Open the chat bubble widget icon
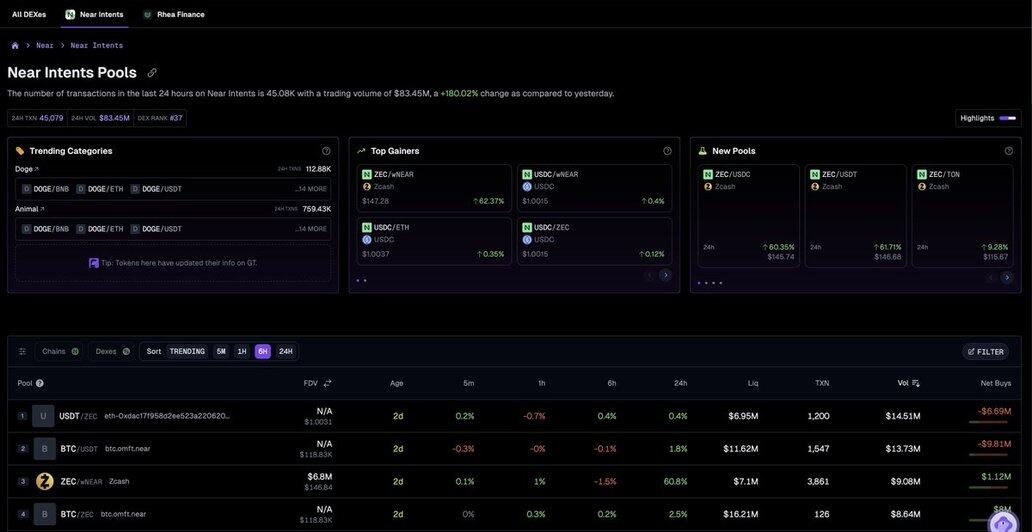 (1002, 523)
